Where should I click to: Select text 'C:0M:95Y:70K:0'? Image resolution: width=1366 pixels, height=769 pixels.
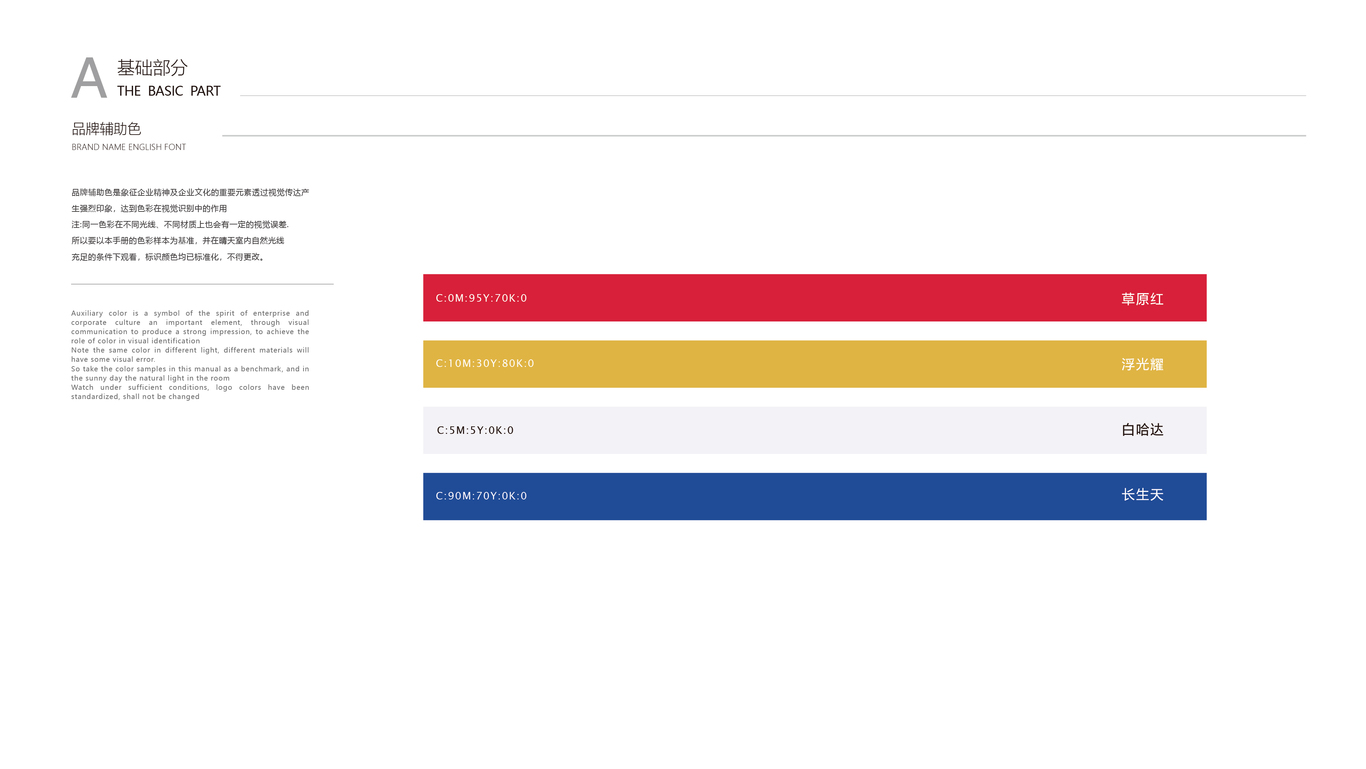pos(481,298)
